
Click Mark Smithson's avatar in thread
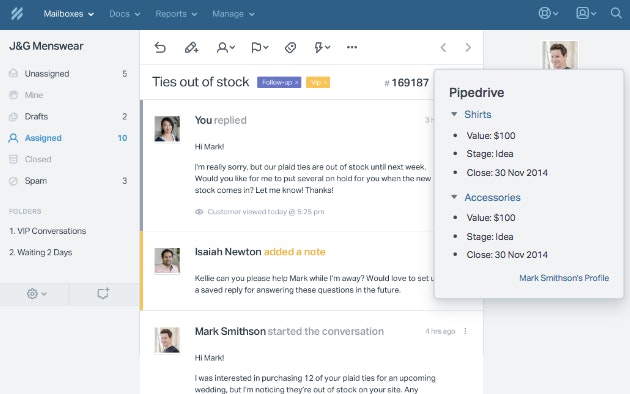167,340
